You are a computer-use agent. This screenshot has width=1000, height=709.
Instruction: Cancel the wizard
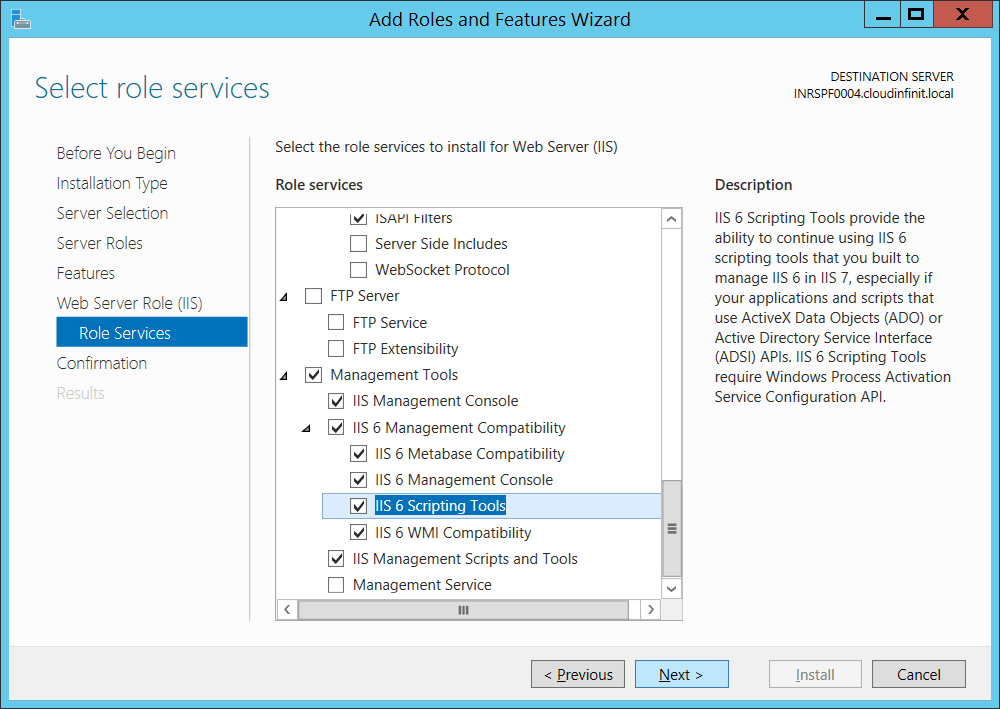click(x=918, y=674)
